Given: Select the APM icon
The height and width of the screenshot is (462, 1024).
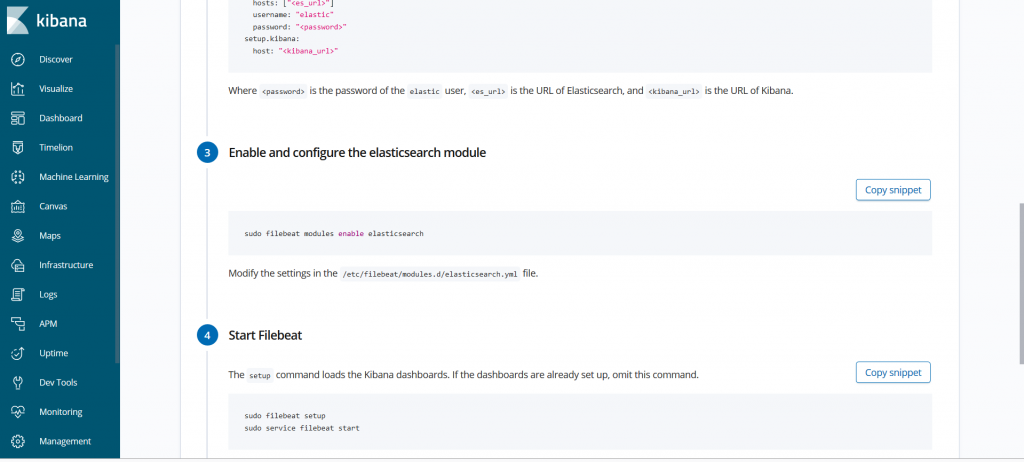Looking at the screenshot, I should pyautogui.click(x=18, y=324).
